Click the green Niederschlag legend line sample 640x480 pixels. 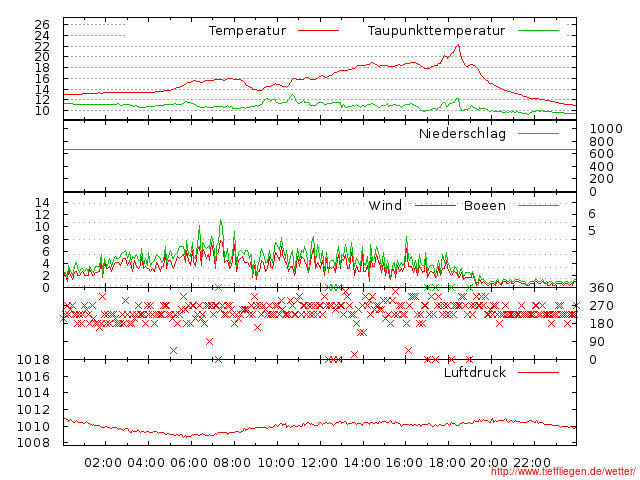[538, 133]
